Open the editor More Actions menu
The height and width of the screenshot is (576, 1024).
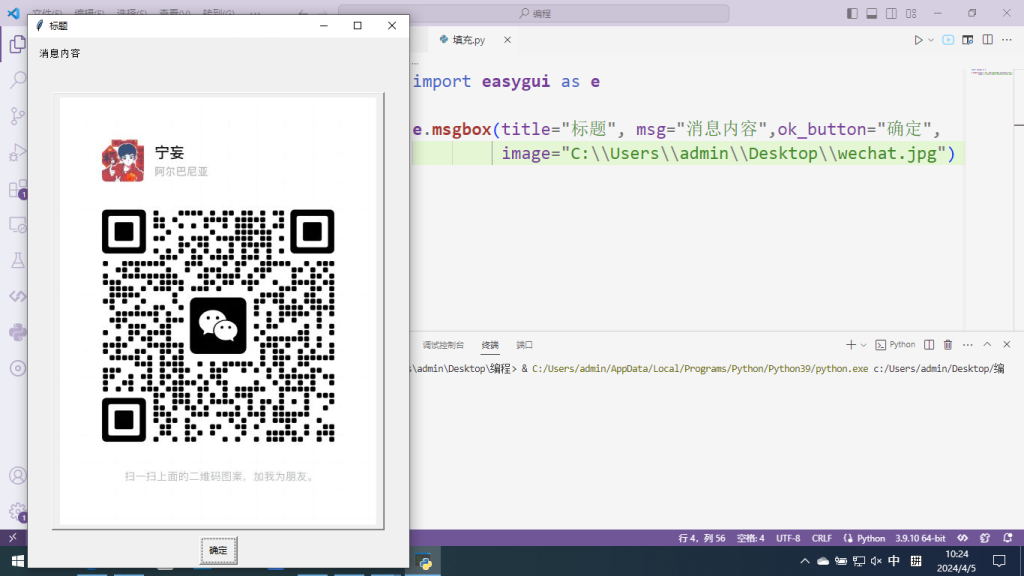pyautogui.click(x=1007, y=40)
